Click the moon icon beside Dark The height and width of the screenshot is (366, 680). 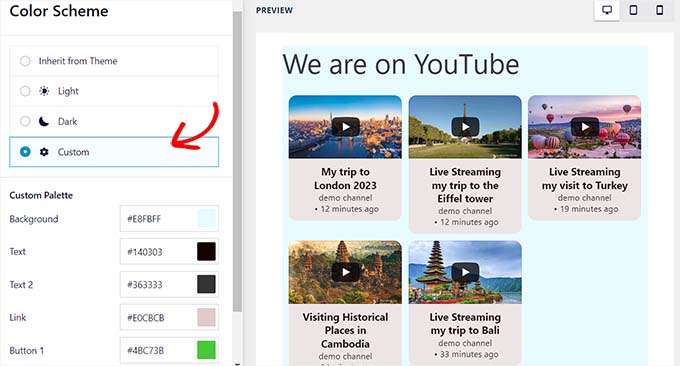click(44, 121)
